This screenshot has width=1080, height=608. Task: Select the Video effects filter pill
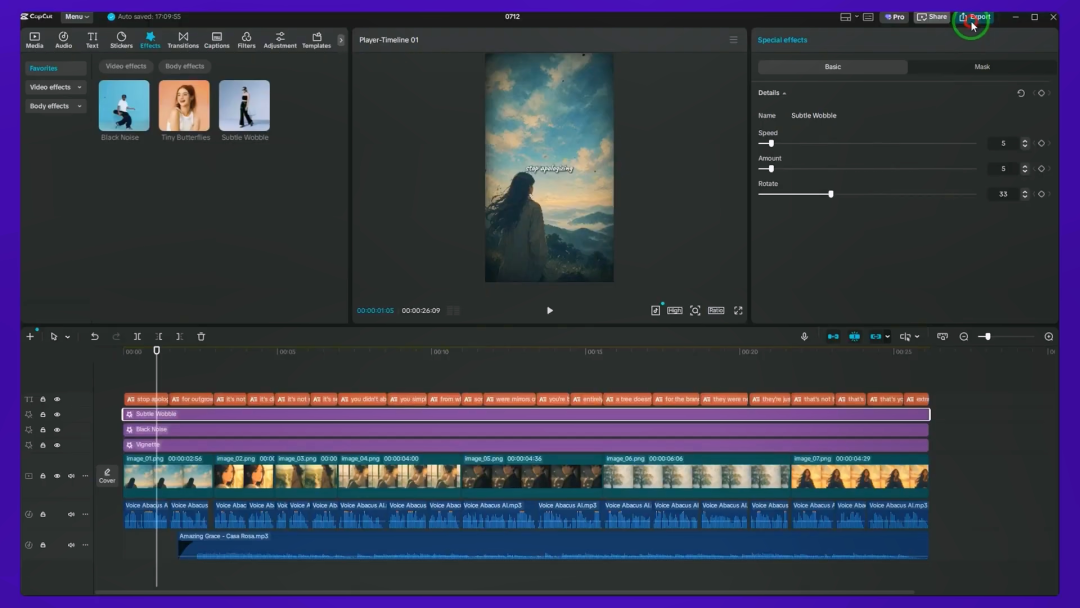[x=125, y=66]
